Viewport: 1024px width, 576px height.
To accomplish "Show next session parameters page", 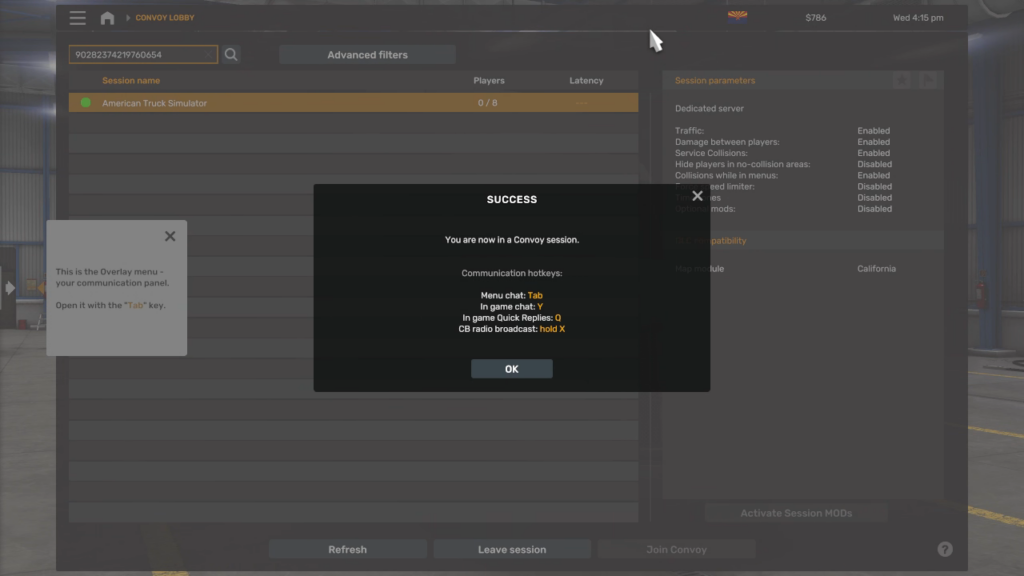I will pos(929,80).
